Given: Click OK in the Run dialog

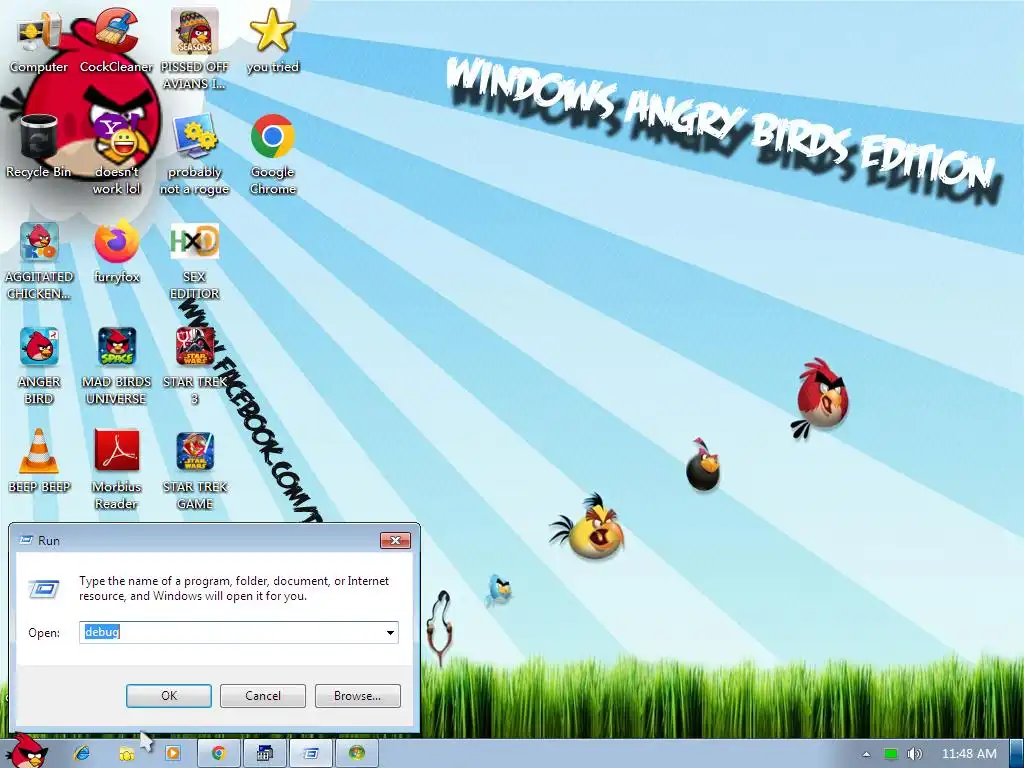Looking at the screenshot, I should tap(168, 696).
